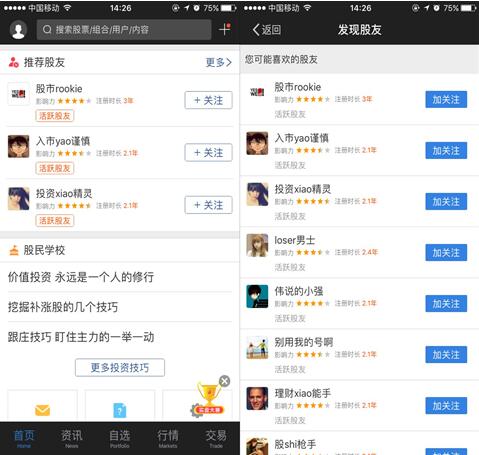Open the user profile avatar icon
Viewport: 479px width, 455px height.
pos(18,30)
